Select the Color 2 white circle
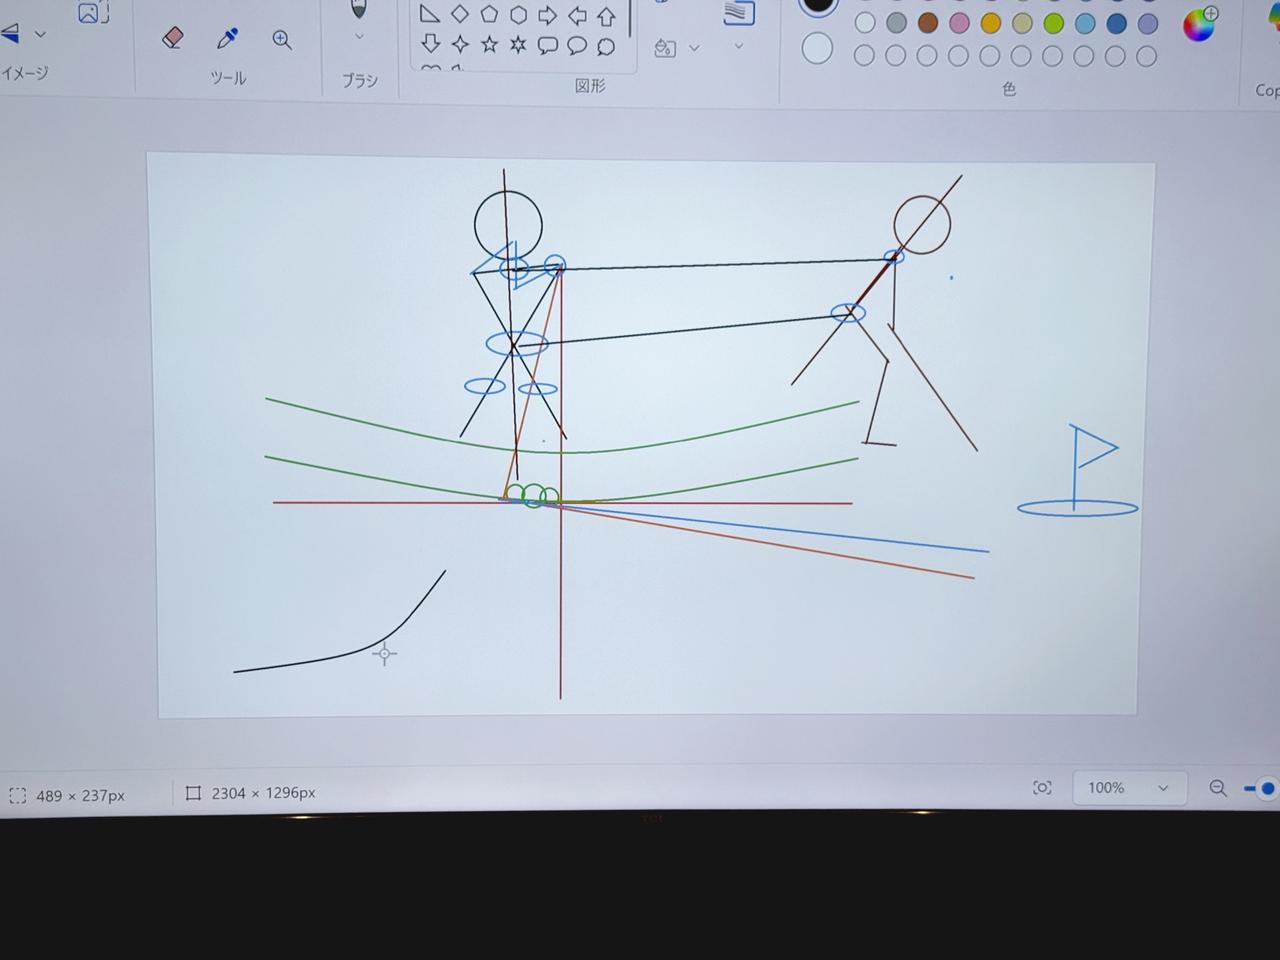This screenshot has height=960, width=1280. (x=817, y=48)
